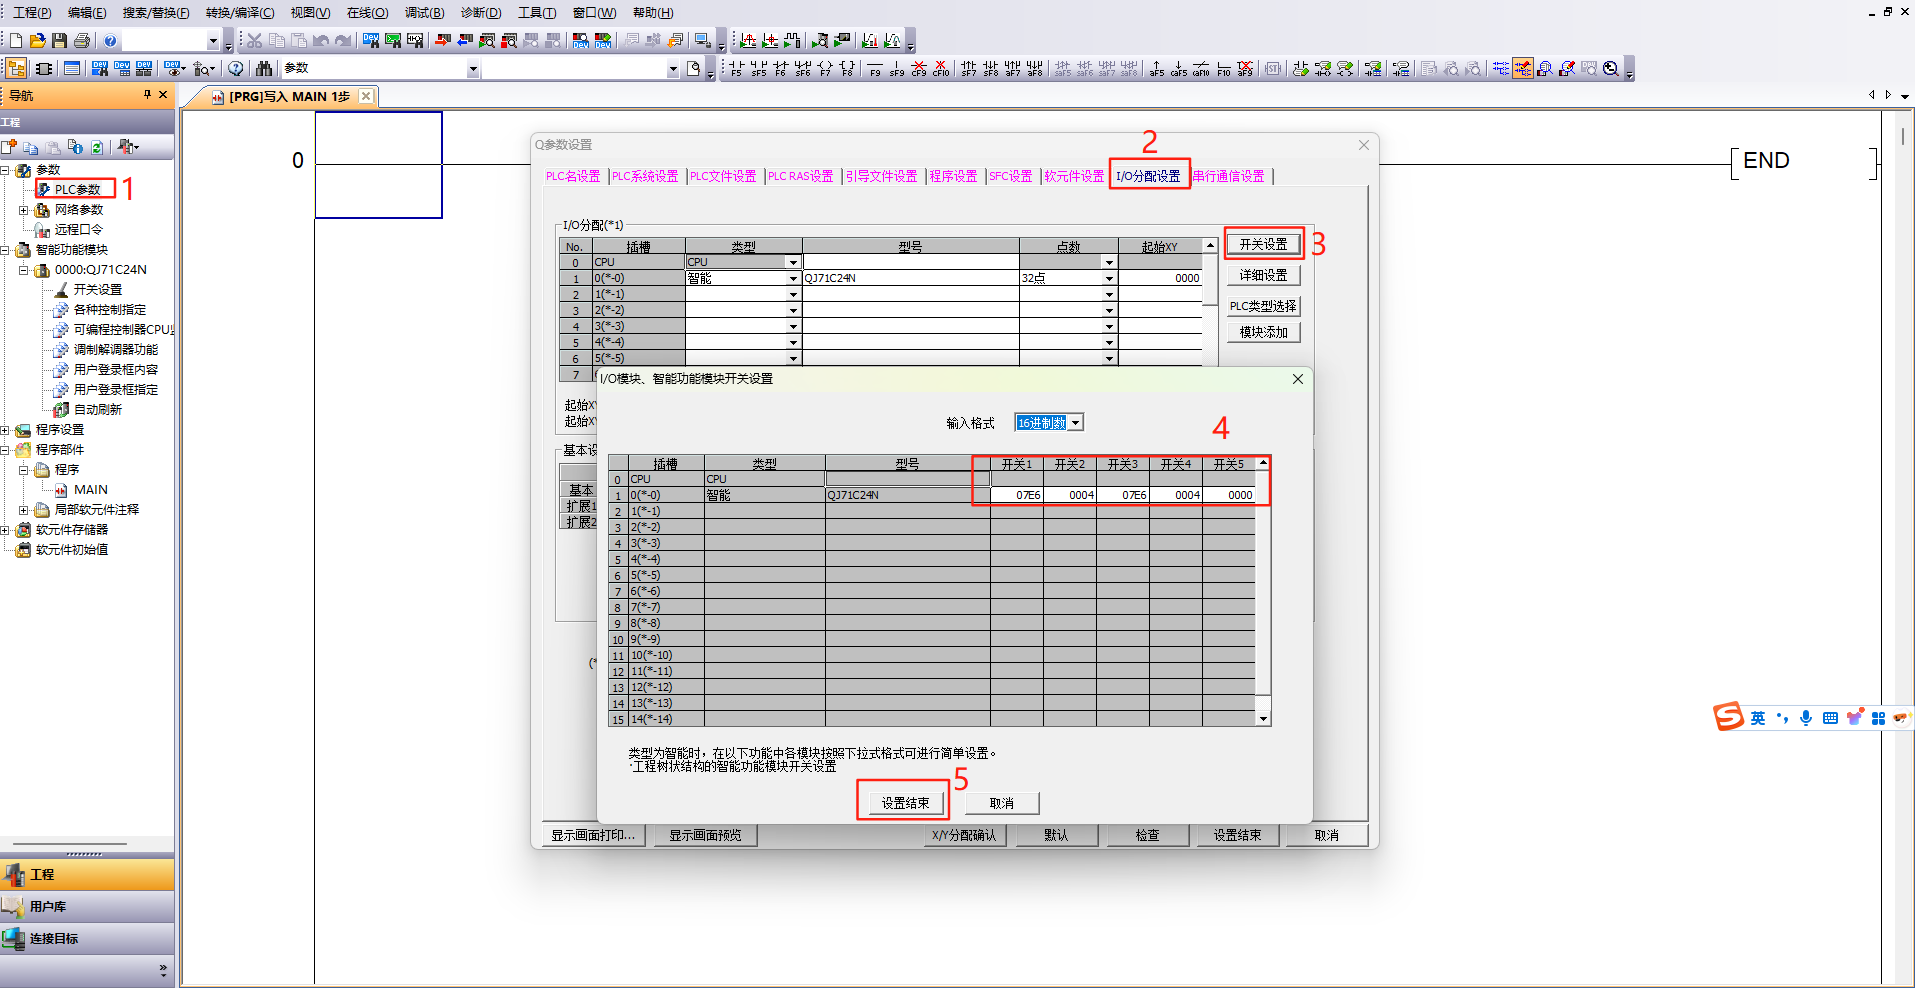Select MAIN program in project tree
Image resolution: width=1915 pixels, height=988 pixels.
point(90,490)
